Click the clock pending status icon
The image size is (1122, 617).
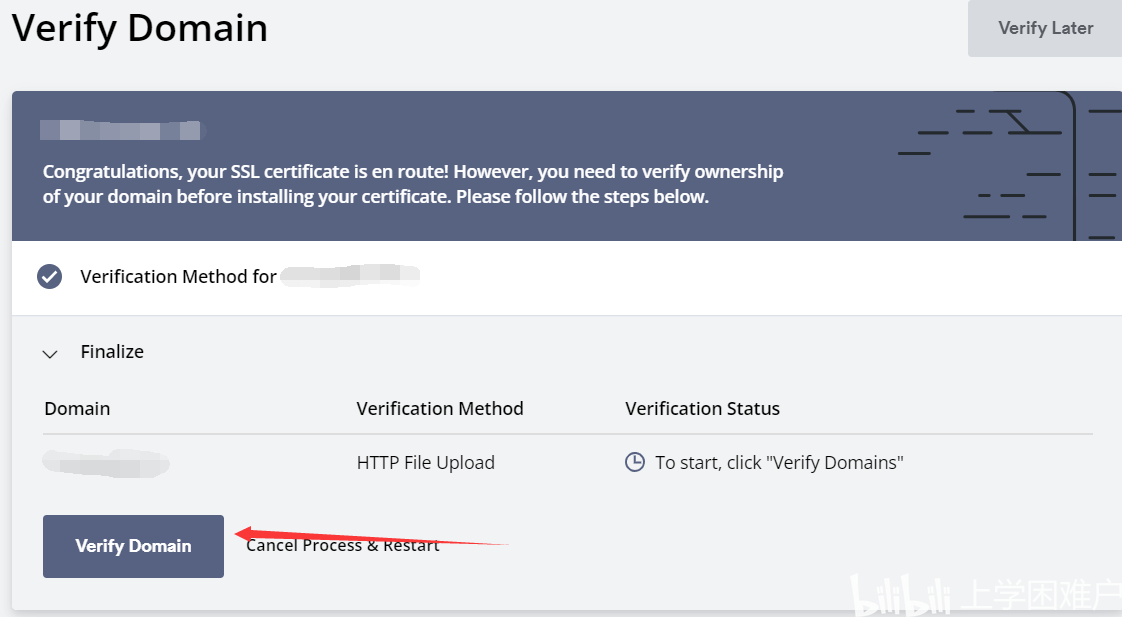coord(635,462)
